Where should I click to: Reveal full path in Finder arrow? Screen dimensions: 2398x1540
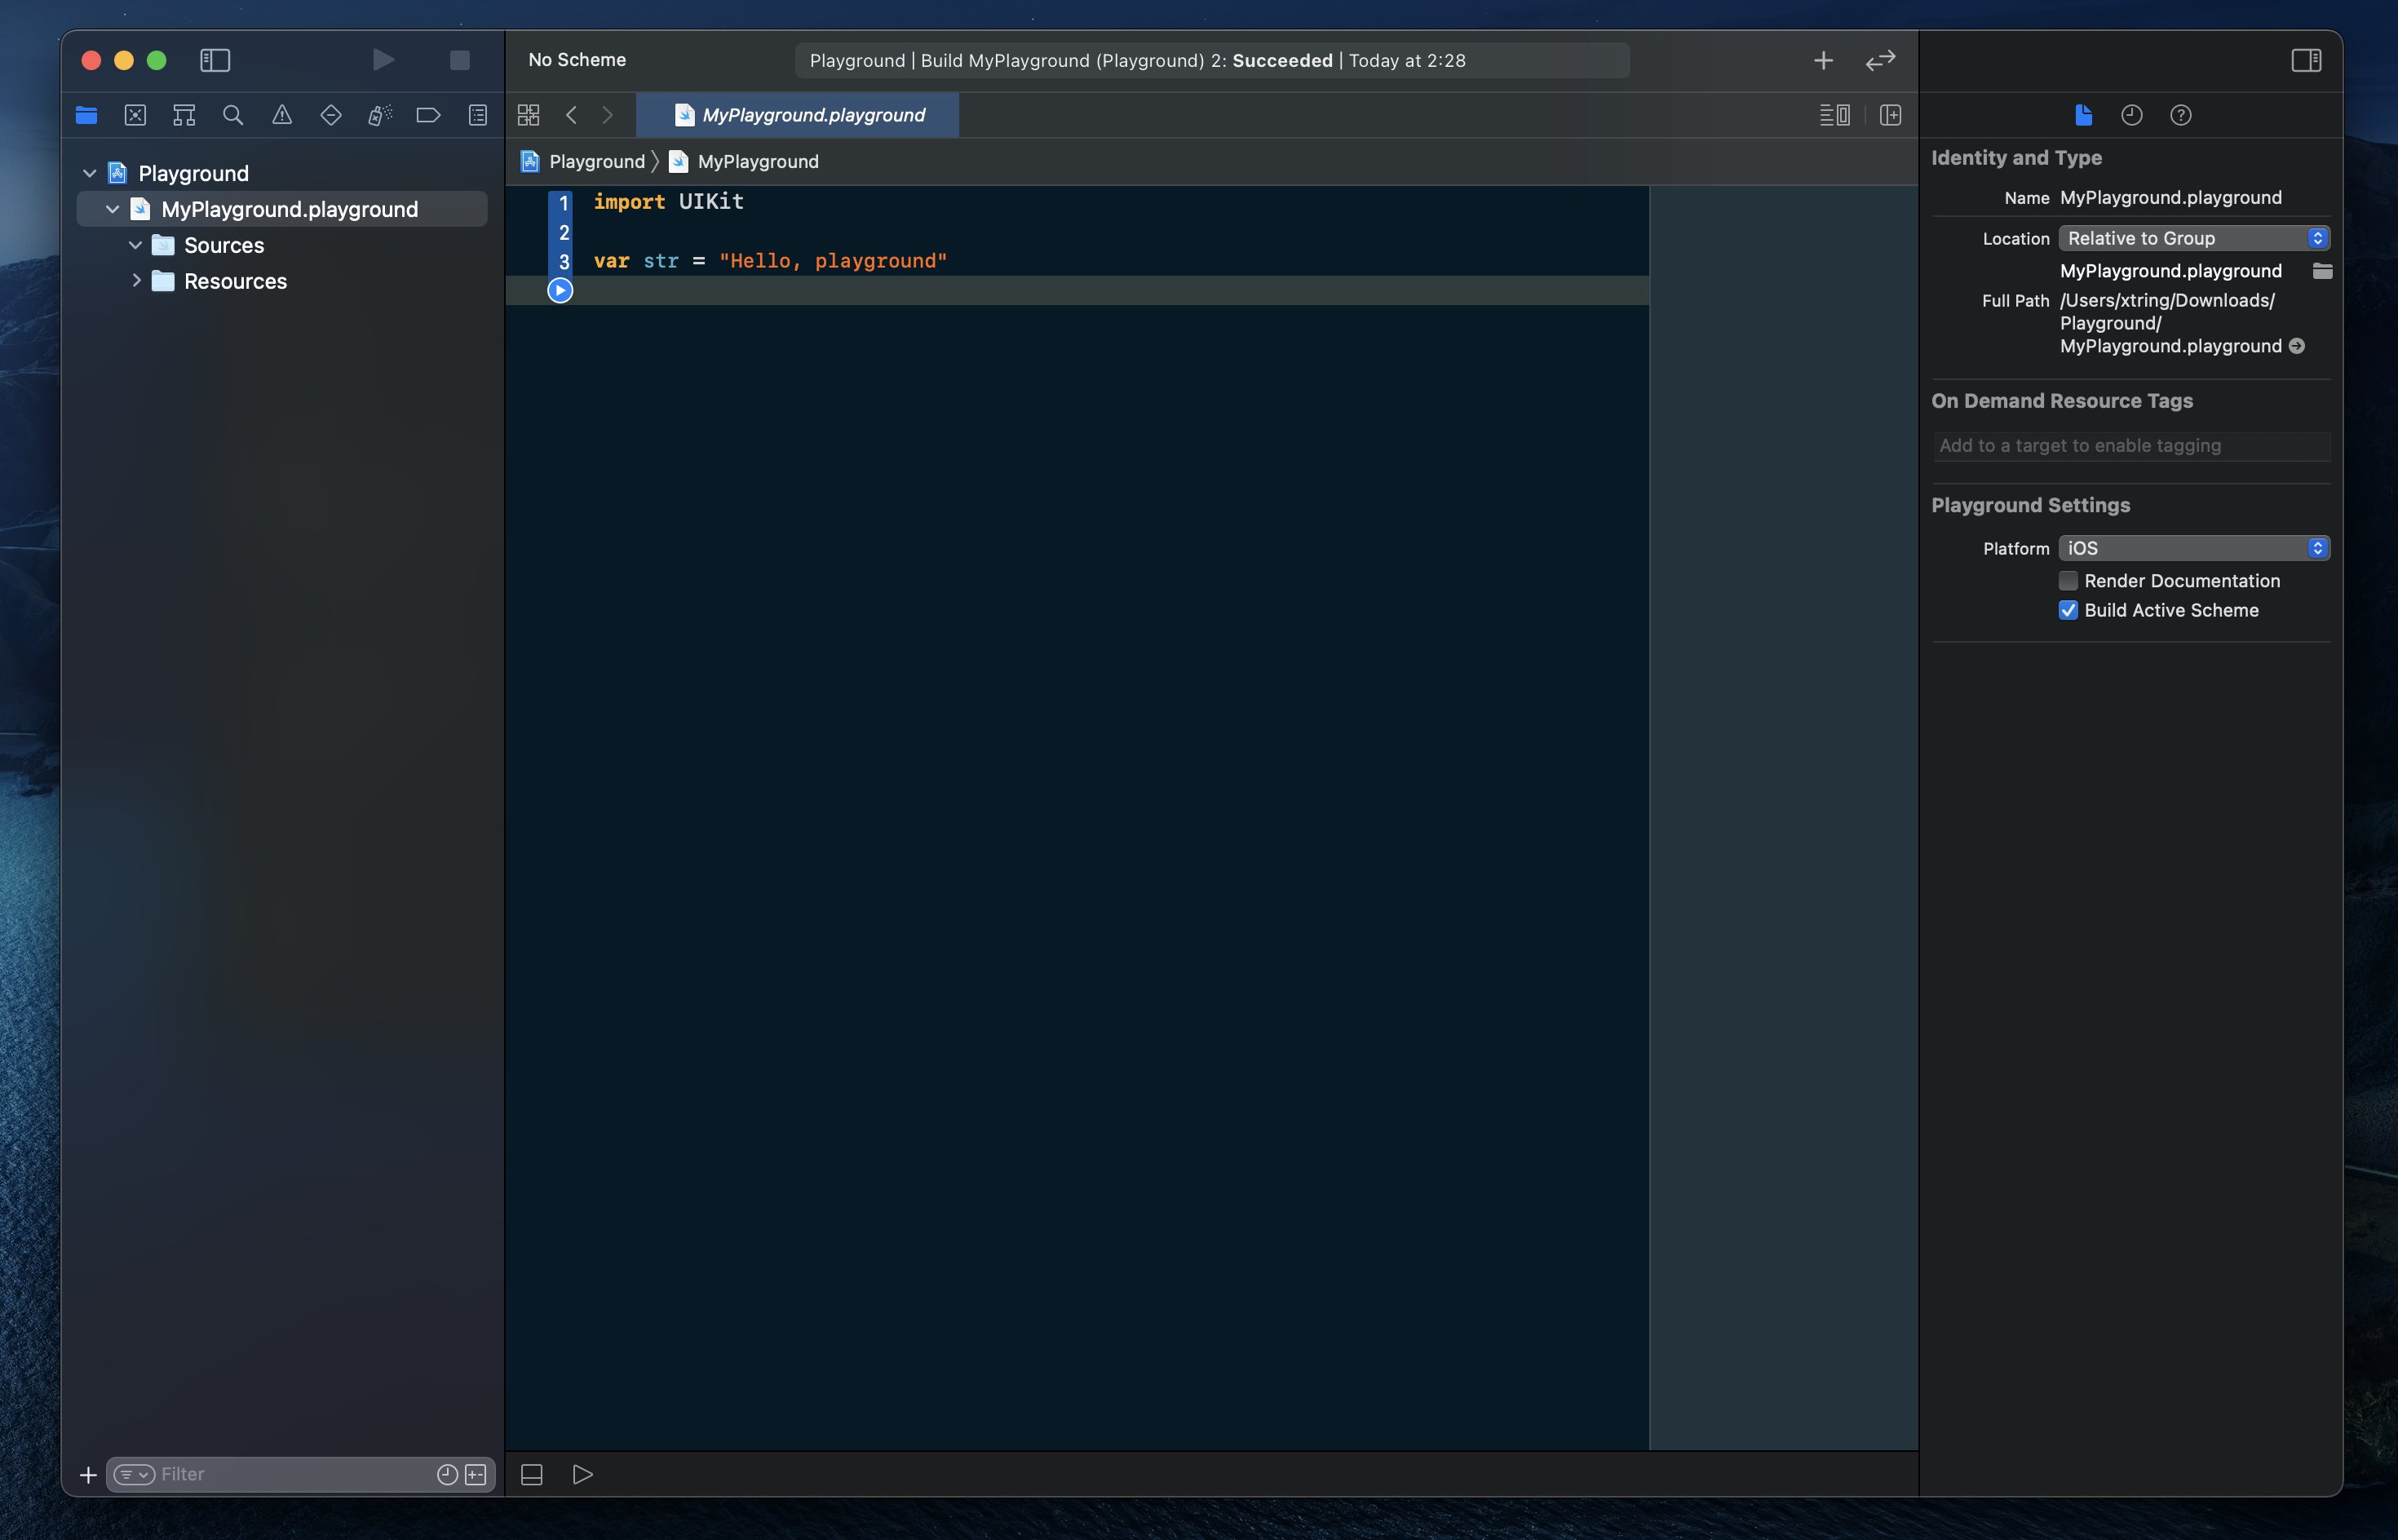(x=2297, y=346)
